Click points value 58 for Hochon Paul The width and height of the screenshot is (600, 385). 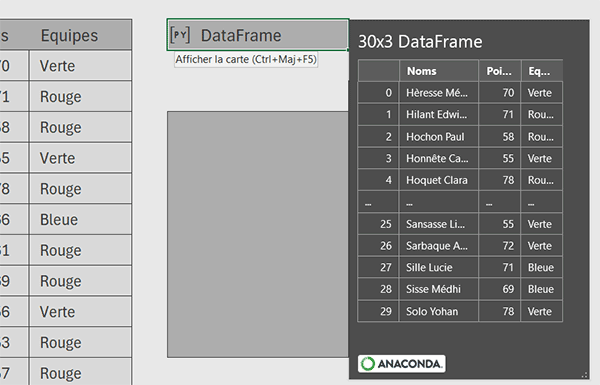(x=499, y=137)
